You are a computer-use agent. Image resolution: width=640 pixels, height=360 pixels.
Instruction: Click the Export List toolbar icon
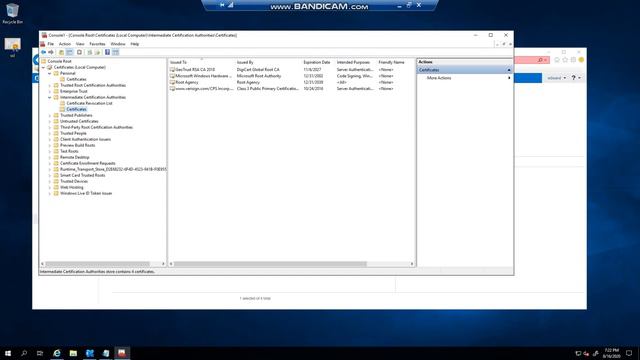pyautogui.click(x=98, y=52)
